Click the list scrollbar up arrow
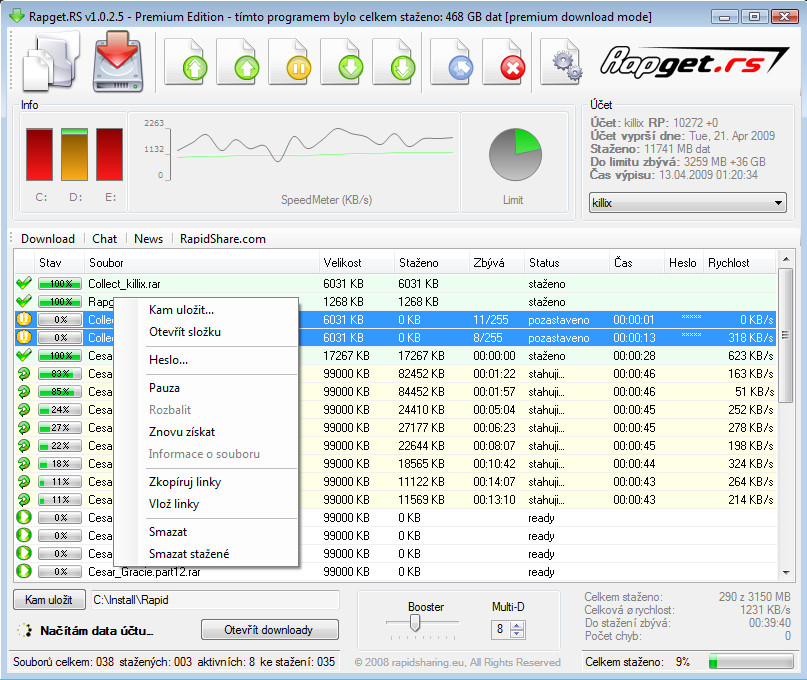Viewport: 807px width, 680px height. tap(786, 259)
